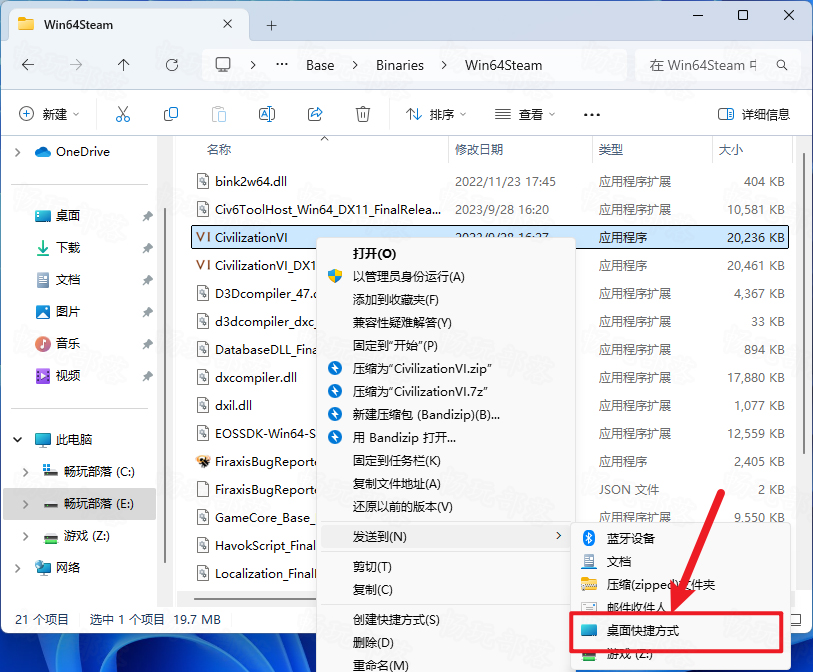The width and height of the screenshot is (813, 672).
Task: Open the 排序 sort dropdown
Action: (x=436, y=114)
